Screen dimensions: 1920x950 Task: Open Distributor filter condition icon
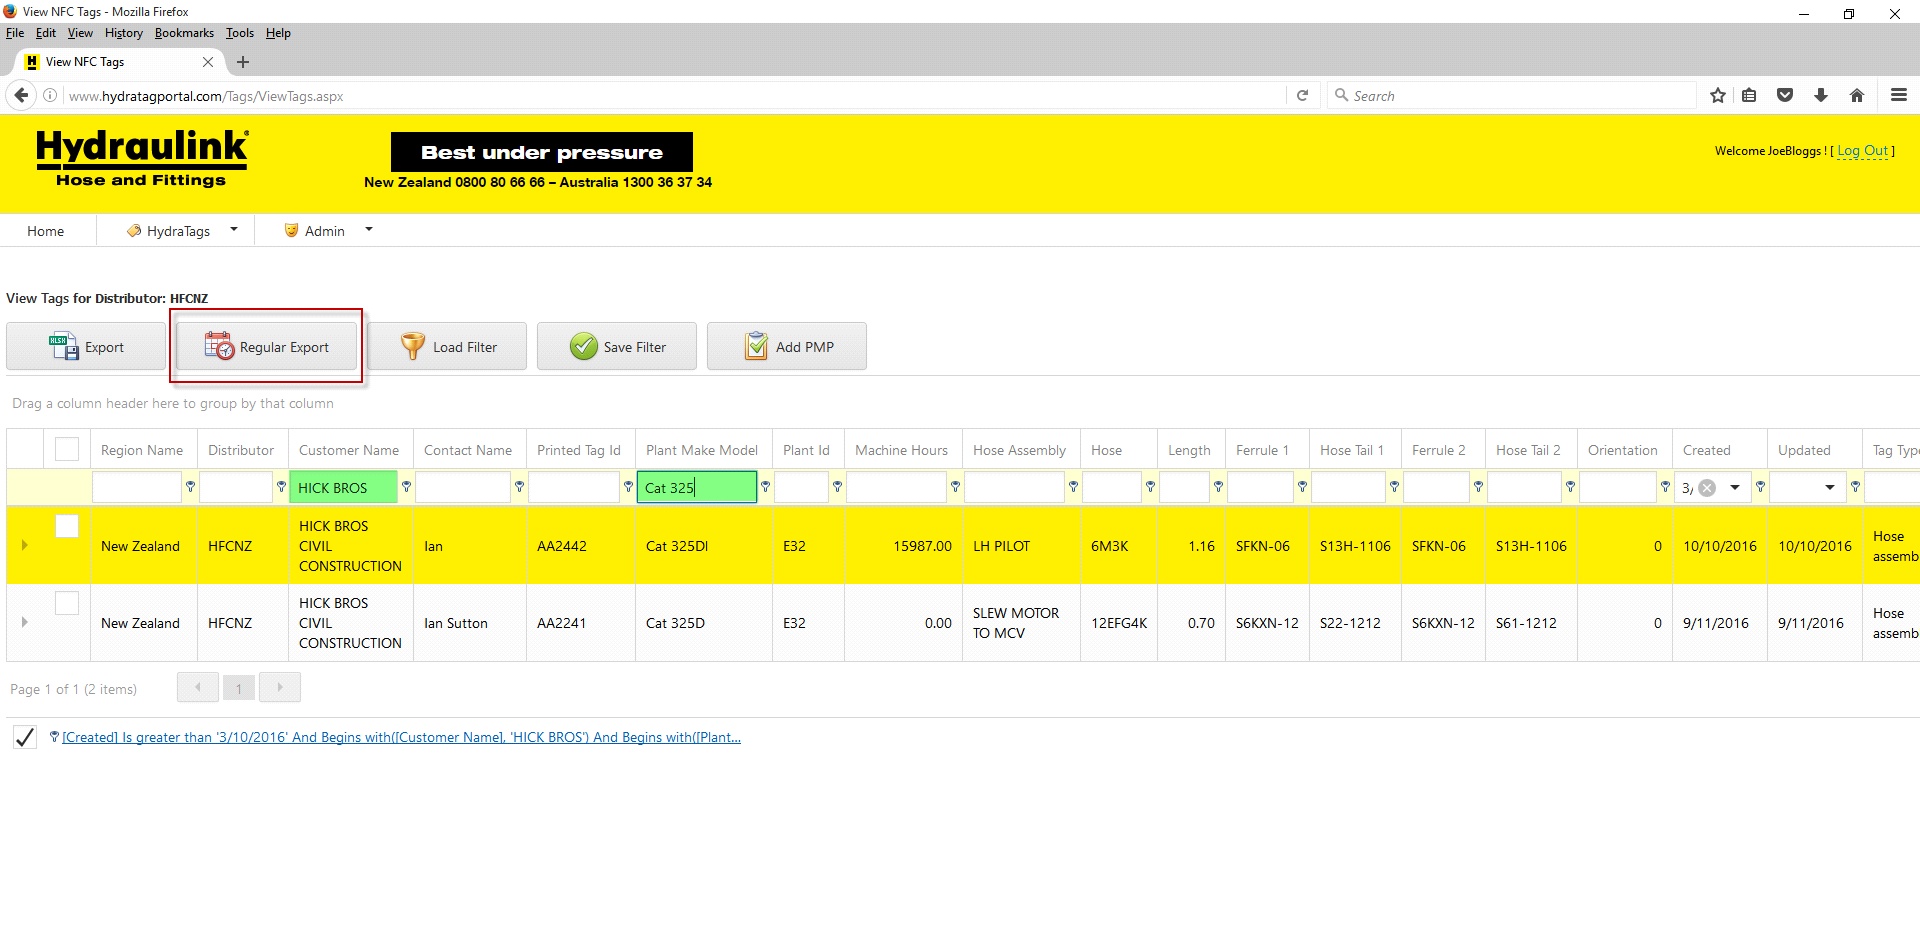[281, 487]
